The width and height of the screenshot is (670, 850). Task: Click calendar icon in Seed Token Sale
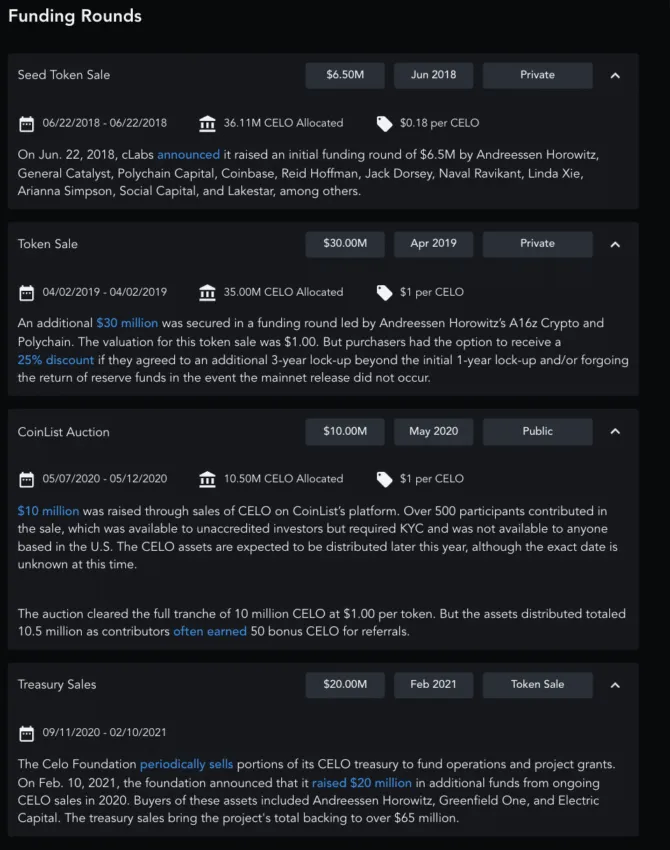27,124
